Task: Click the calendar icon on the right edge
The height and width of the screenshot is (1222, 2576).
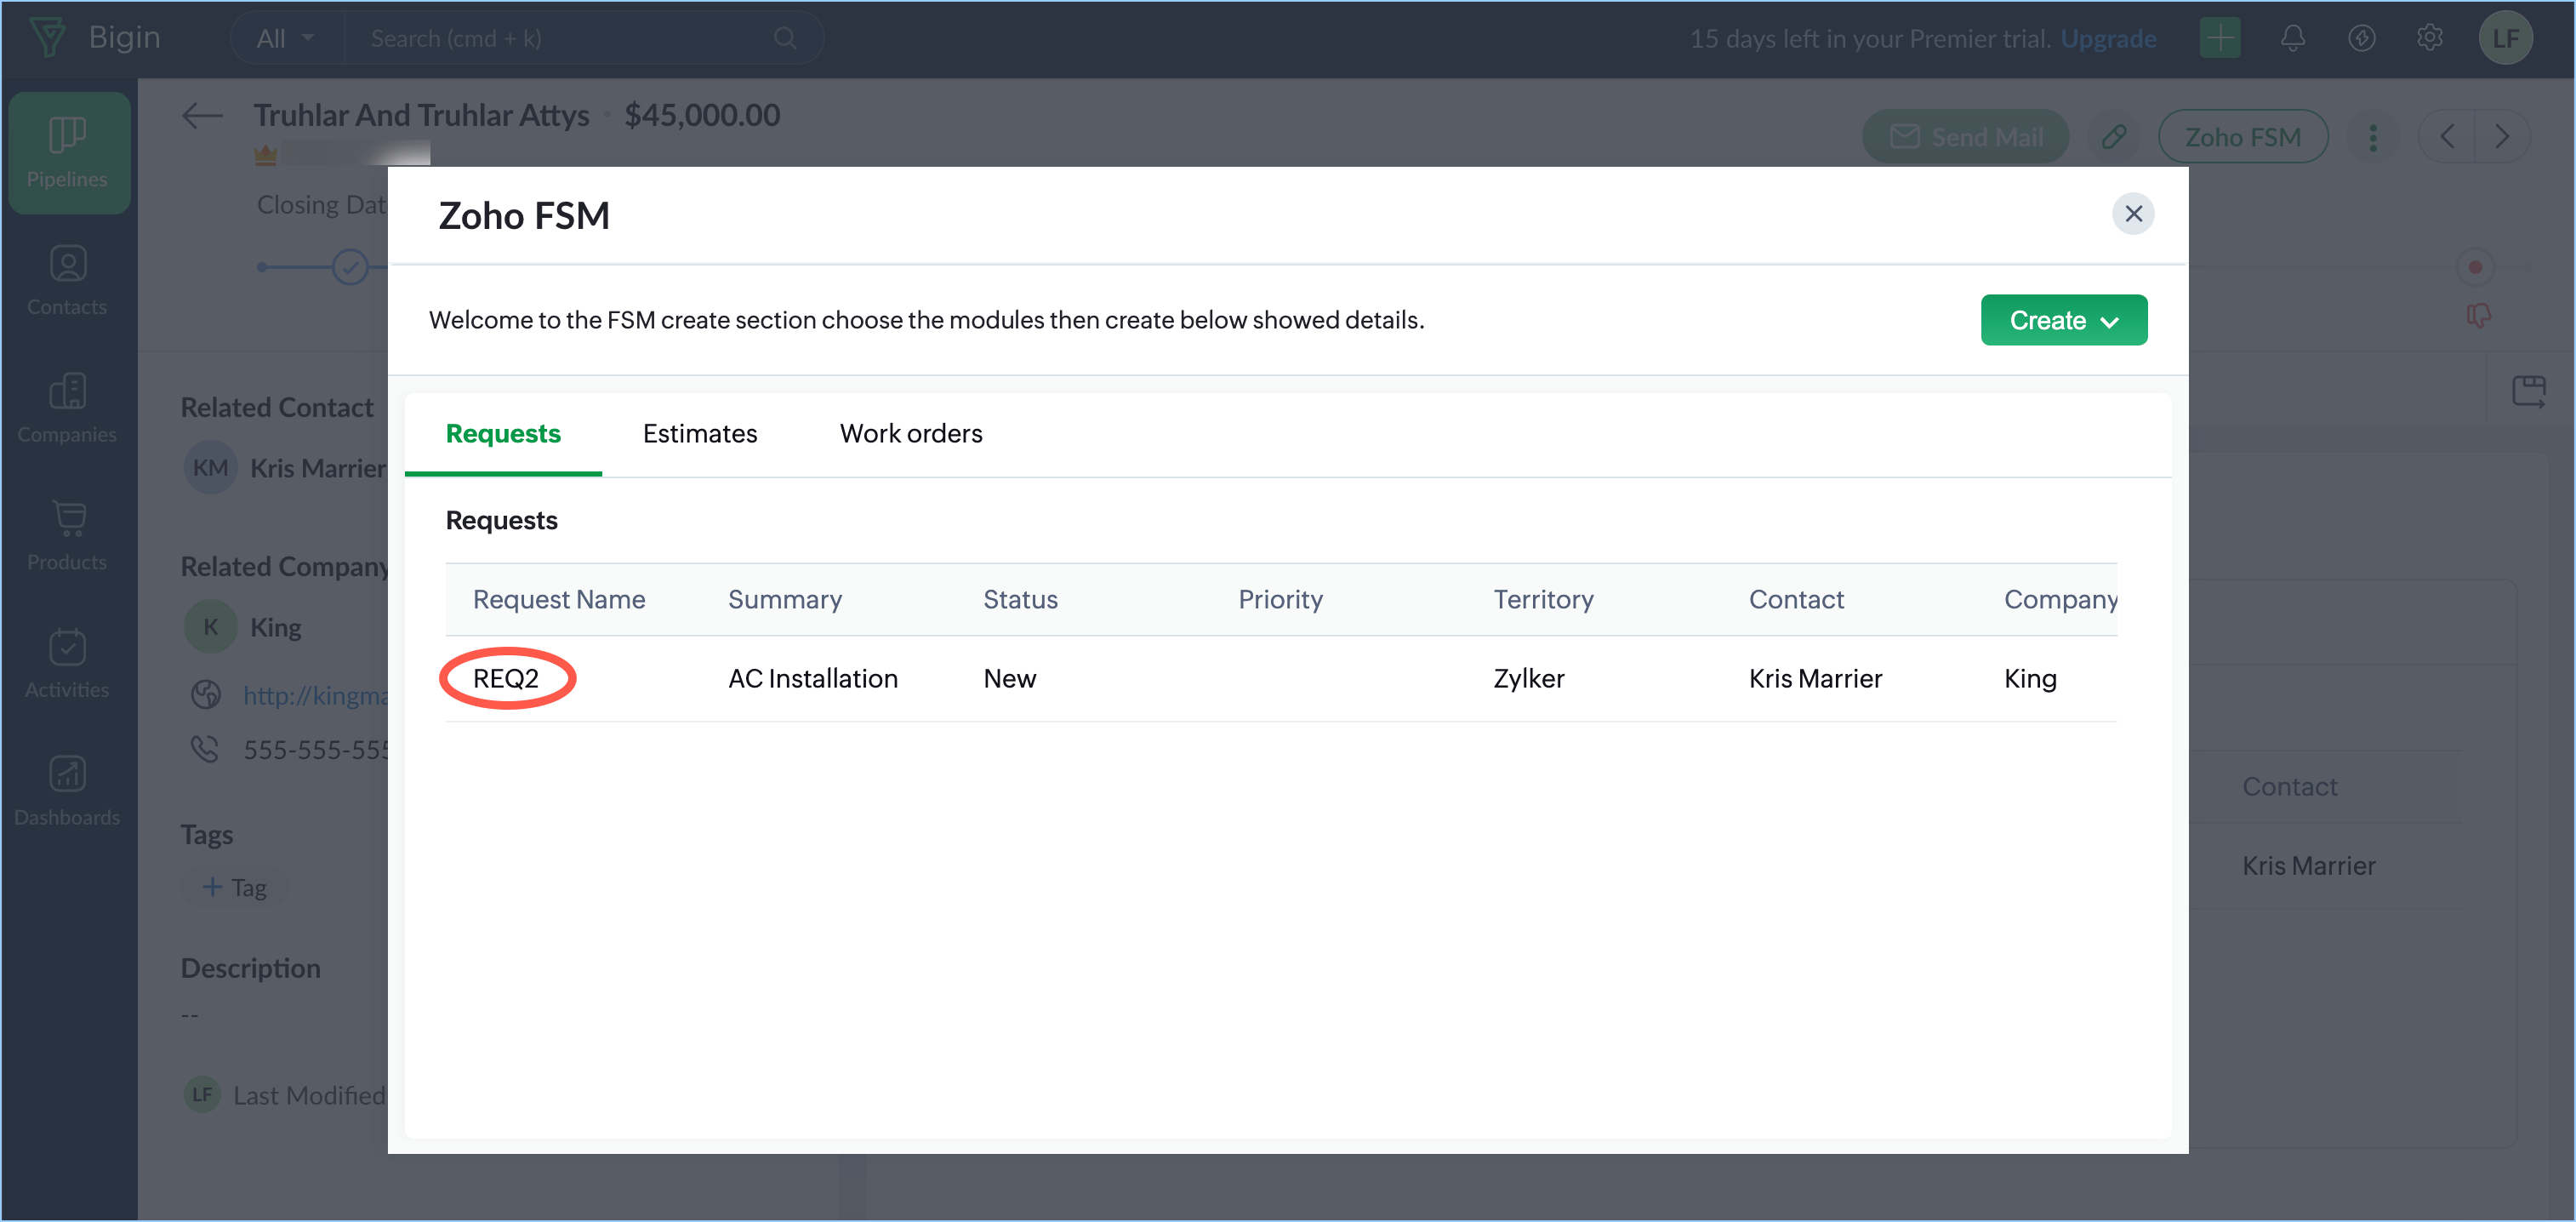Action: pyautogui.click(x=2529, y=390)
